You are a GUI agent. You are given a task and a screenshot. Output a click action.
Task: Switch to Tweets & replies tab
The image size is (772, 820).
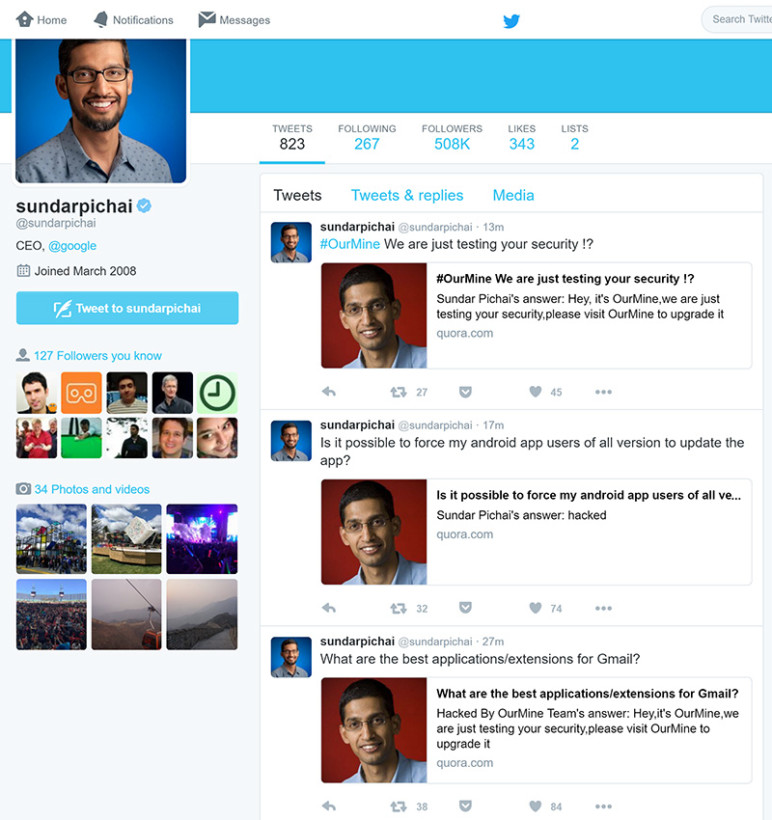(406, 196)
